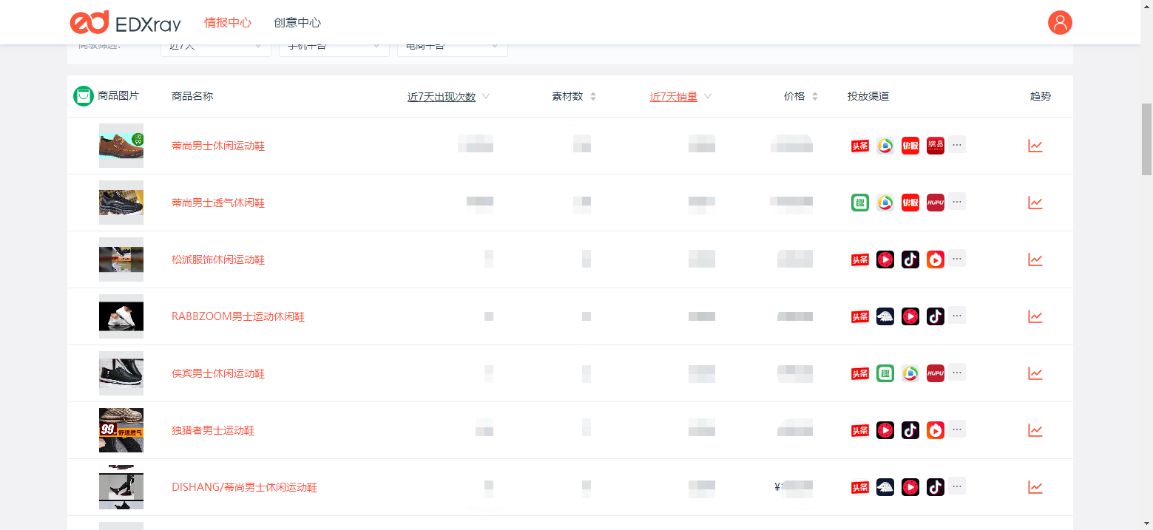
Task: Open product link 松派服饰休闲运动鞋
Action: coord(218,259)
